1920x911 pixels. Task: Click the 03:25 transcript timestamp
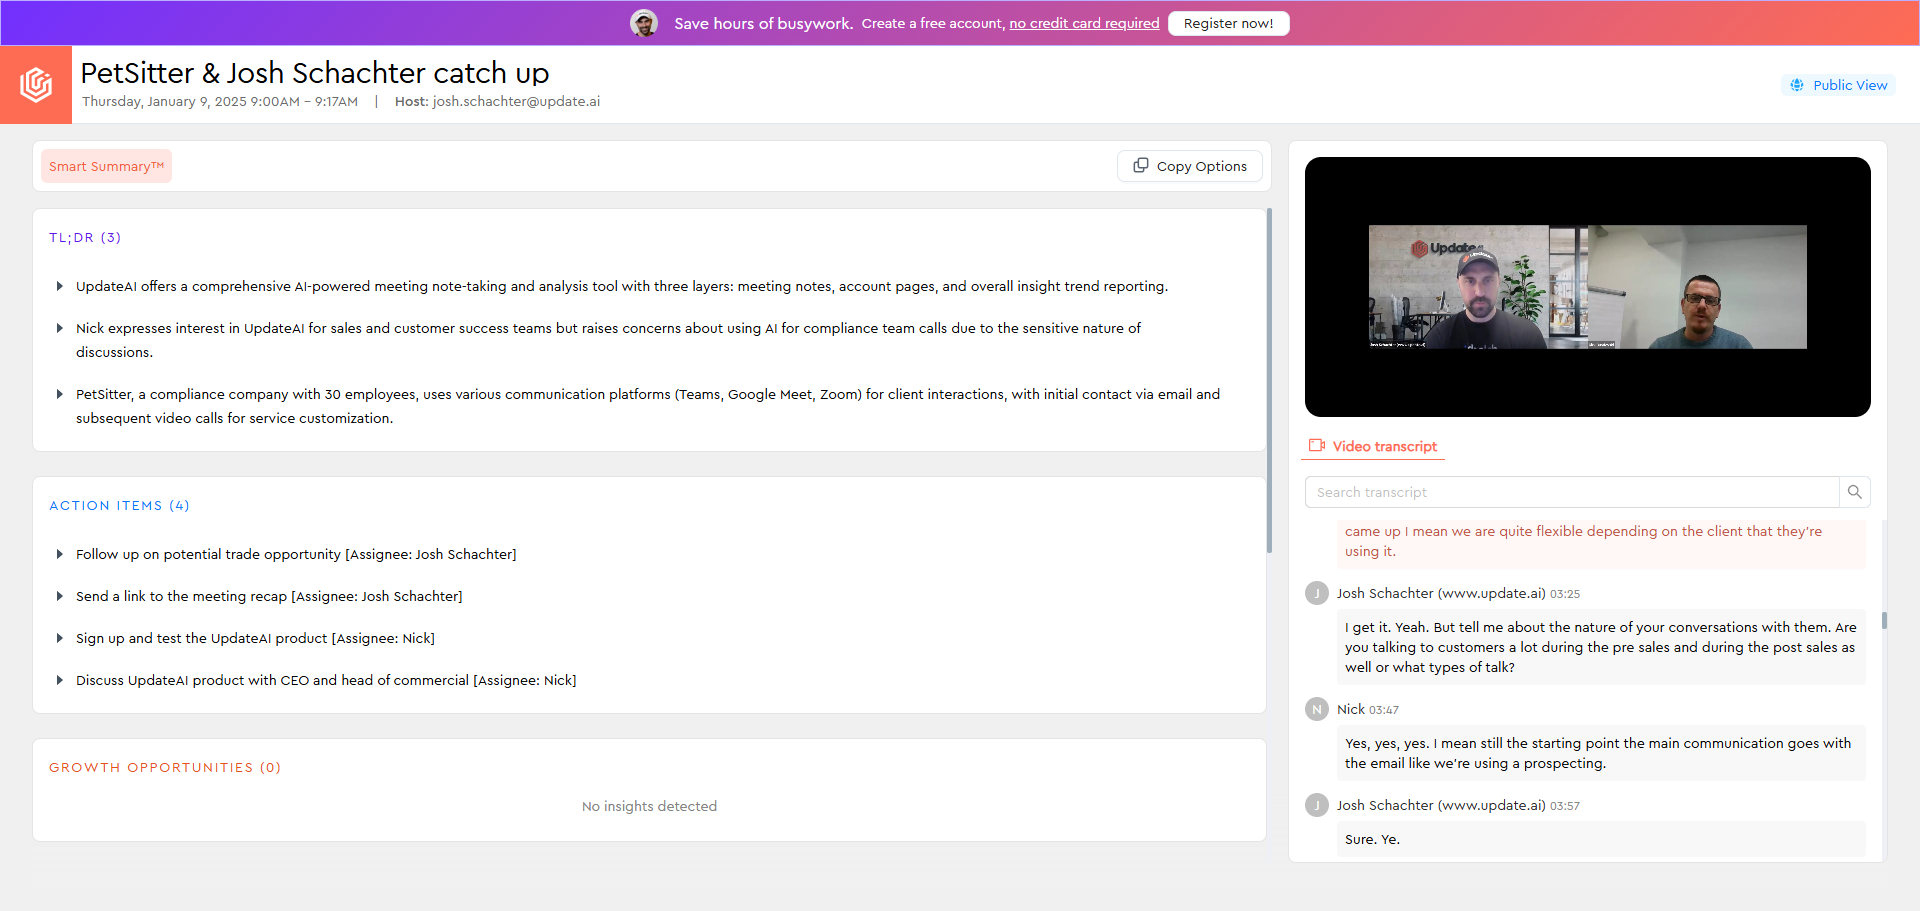point(1565,594)
